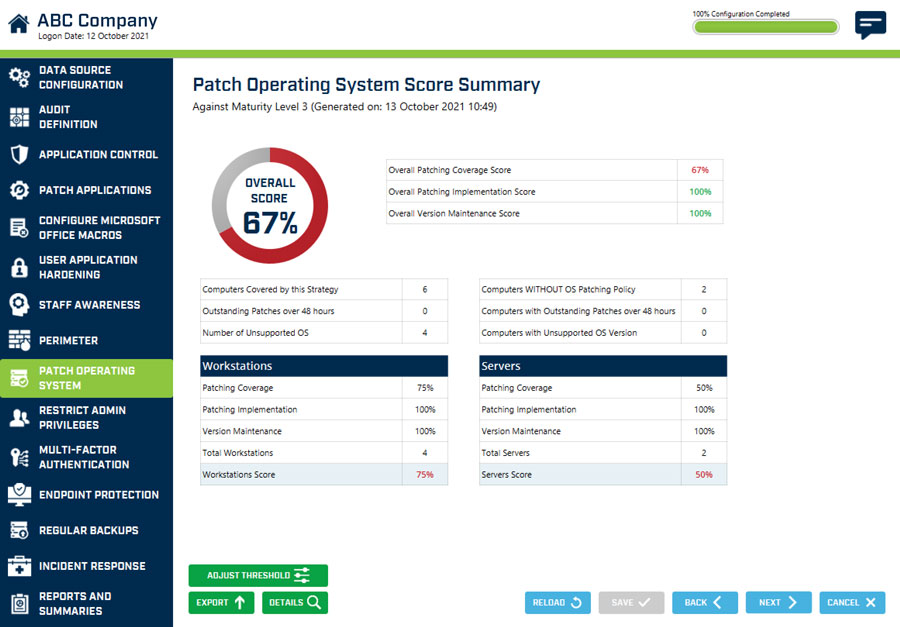Reload the Patch Operating System summary

tap(557, 602)
